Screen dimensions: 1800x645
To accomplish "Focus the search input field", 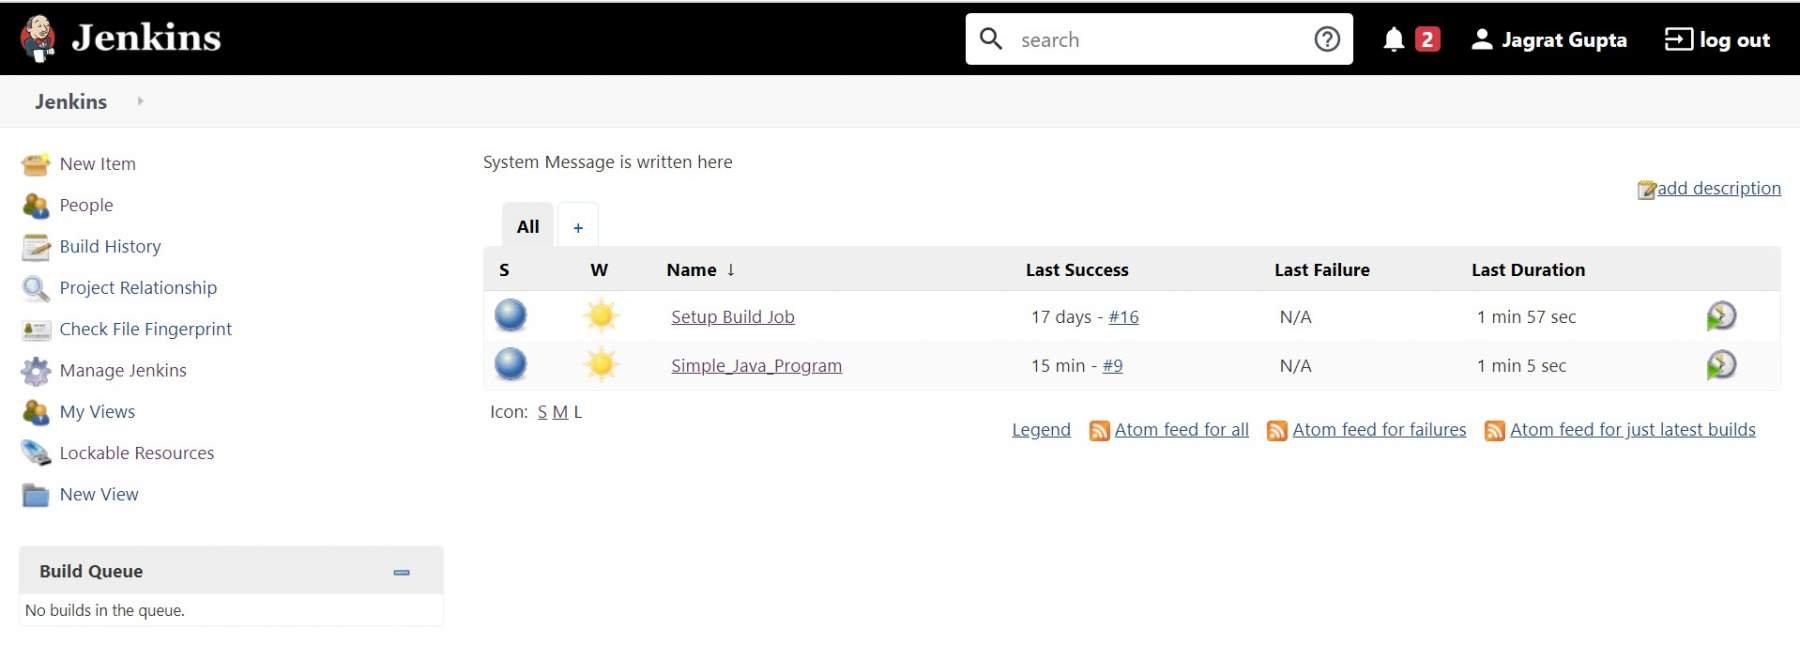I will [x=1158, y=39].
